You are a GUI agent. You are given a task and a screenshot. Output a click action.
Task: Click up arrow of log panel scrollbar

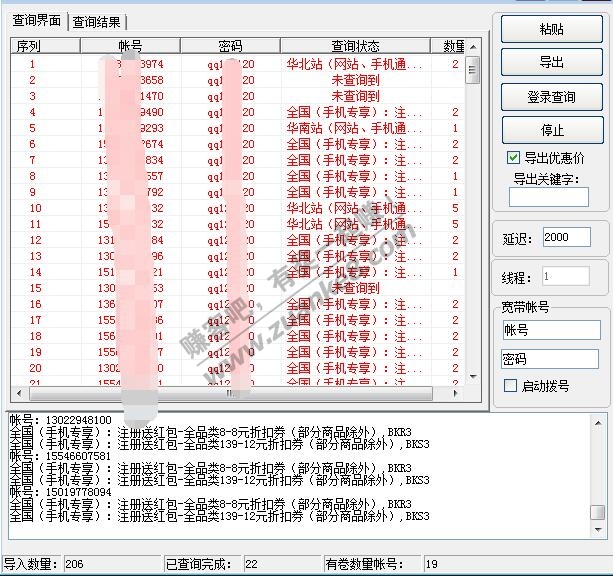coord(598,423)
